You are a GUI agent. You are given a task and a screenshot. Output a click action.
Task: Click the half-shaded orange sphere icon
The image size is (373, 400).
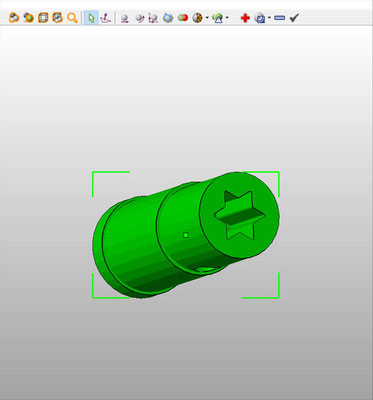(x=198, y=18)
